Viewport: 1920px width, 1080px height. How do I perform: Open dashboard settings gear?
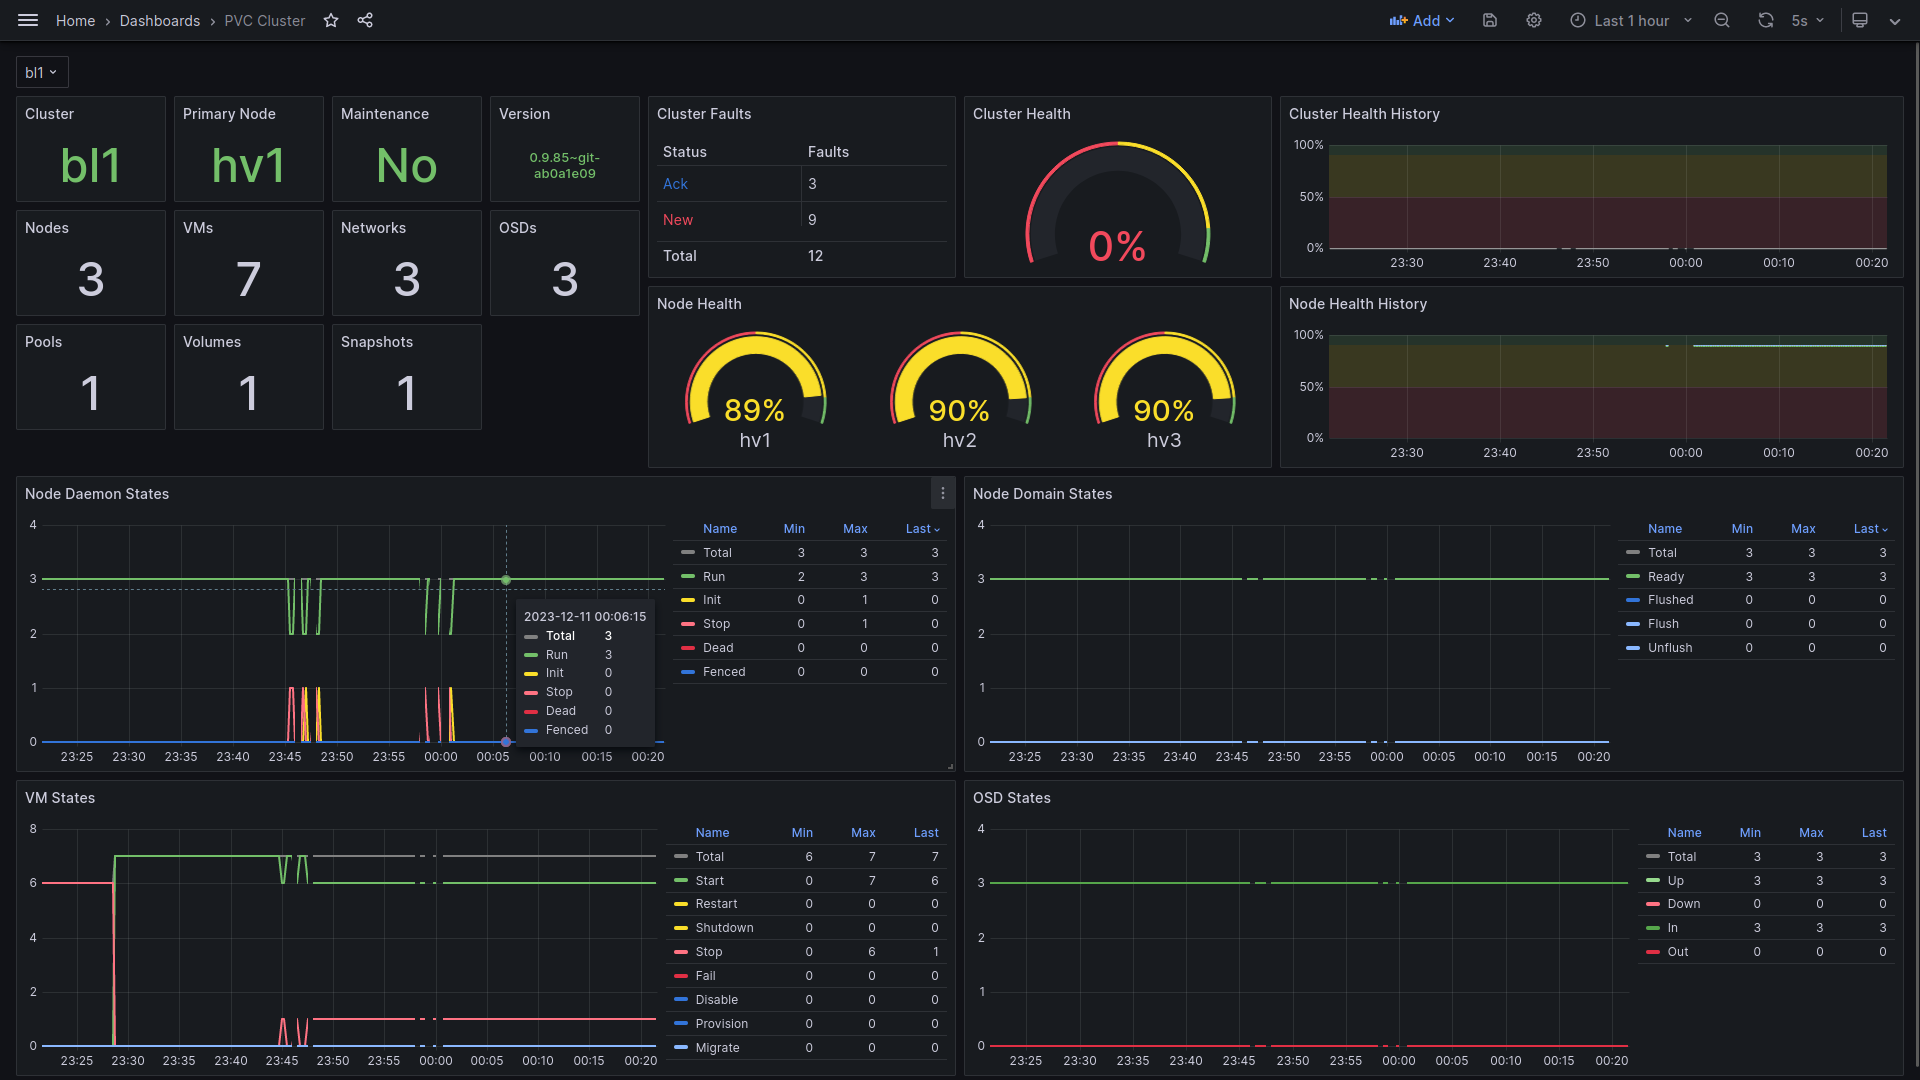[1533, 20]
